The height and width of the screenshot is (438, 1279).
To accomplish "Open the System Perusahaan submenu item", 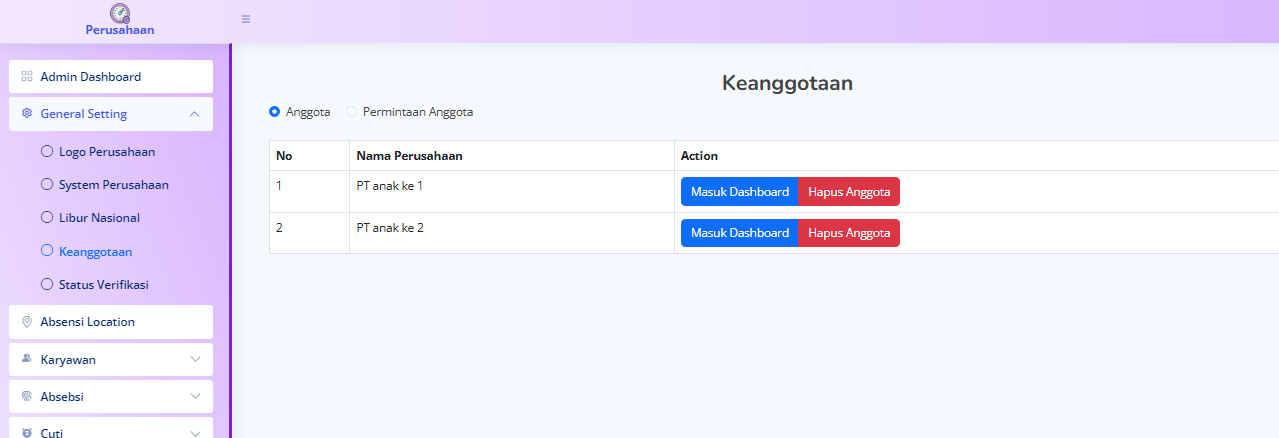I will (x=113, y=185).
